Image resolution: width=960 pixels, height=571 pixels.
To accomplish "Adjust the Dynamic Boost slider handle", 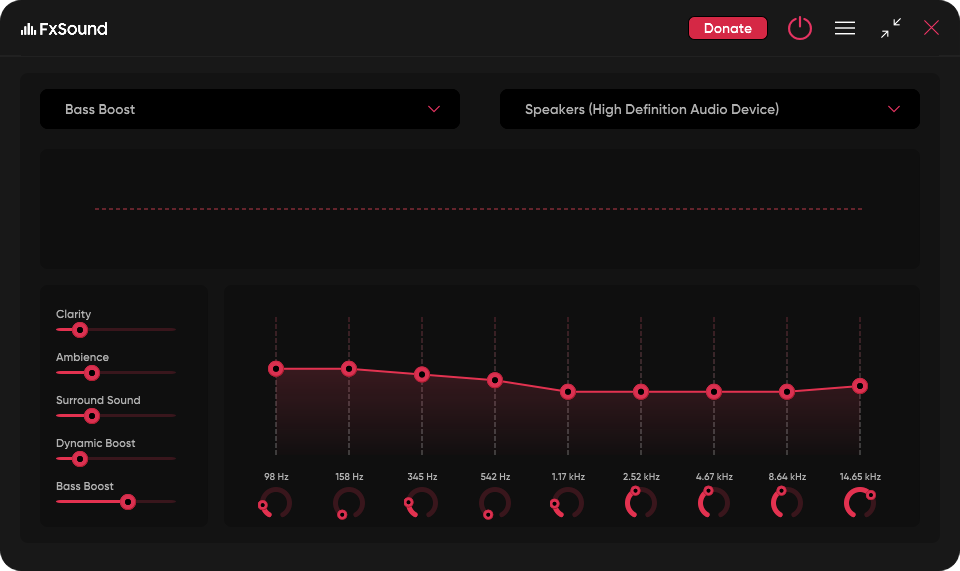I will pyautogui.click(x=80, y=459).
